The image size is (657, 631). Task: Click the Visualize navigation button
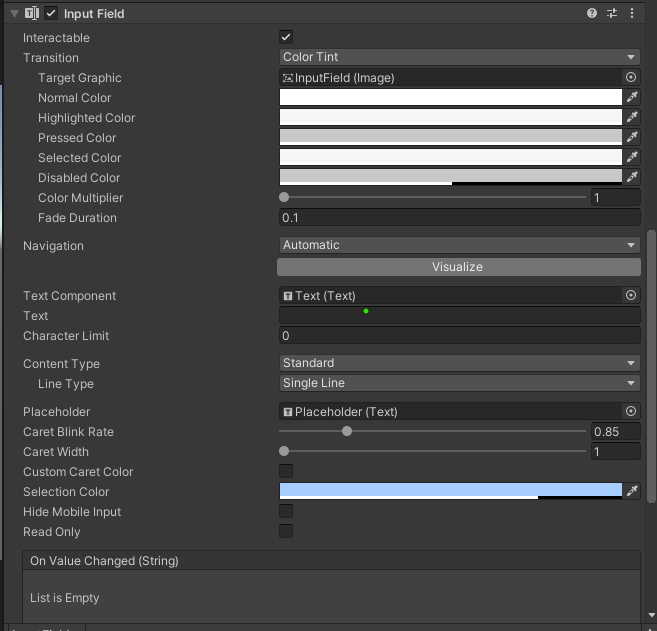[x=459, y=267]
